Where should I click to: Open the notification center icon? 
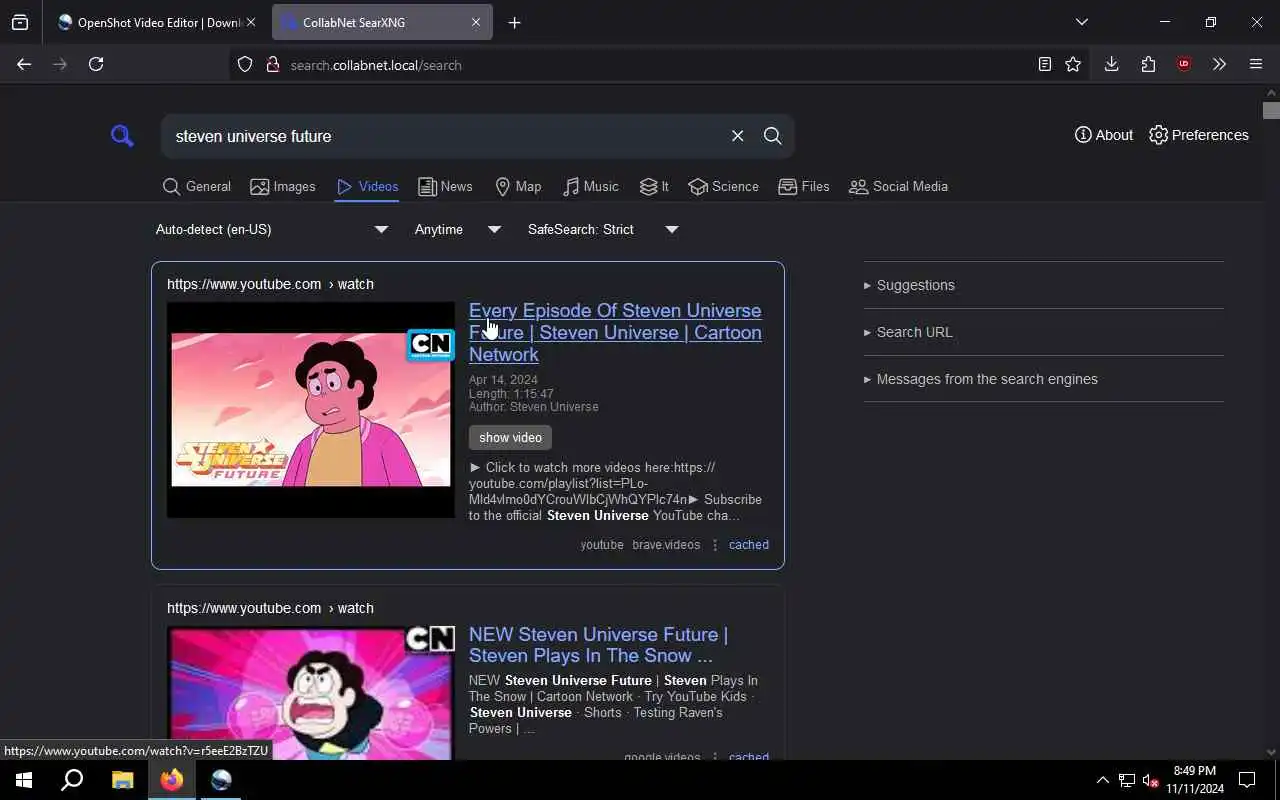pos(1247,780)
